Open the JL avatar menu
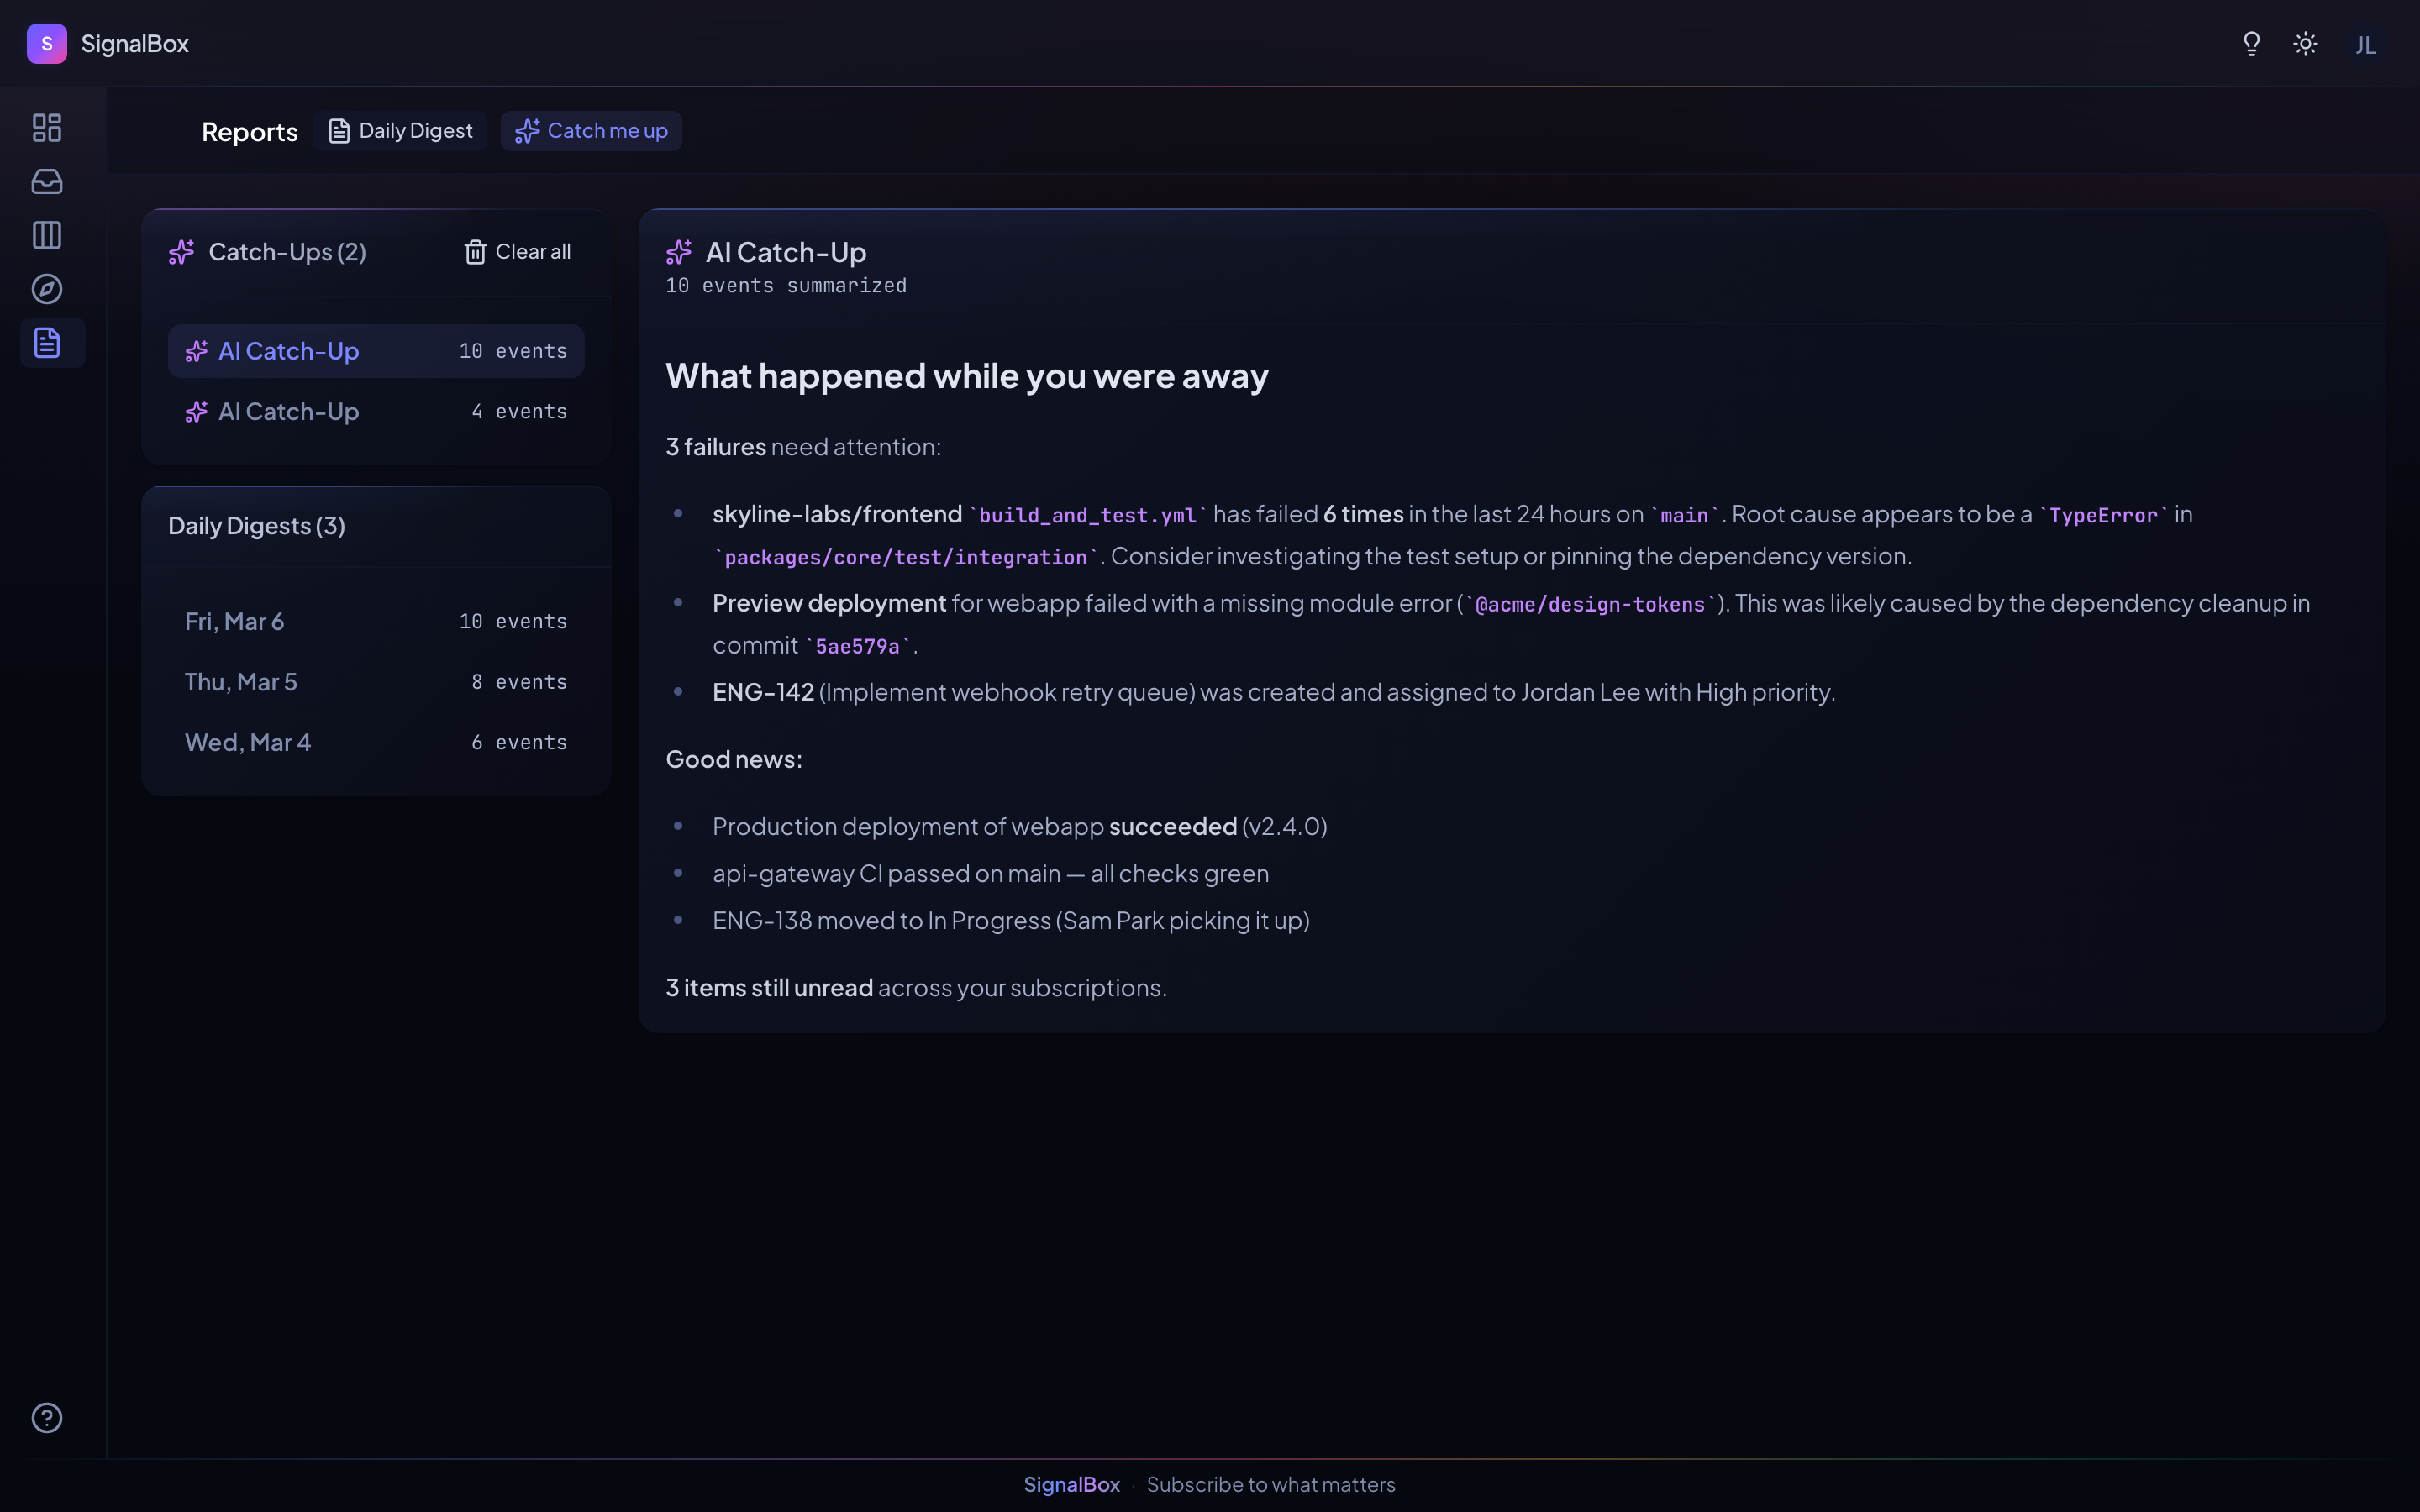Image resolution: width=2420 pixels, height=1512 pixels. click(2366, 44)
